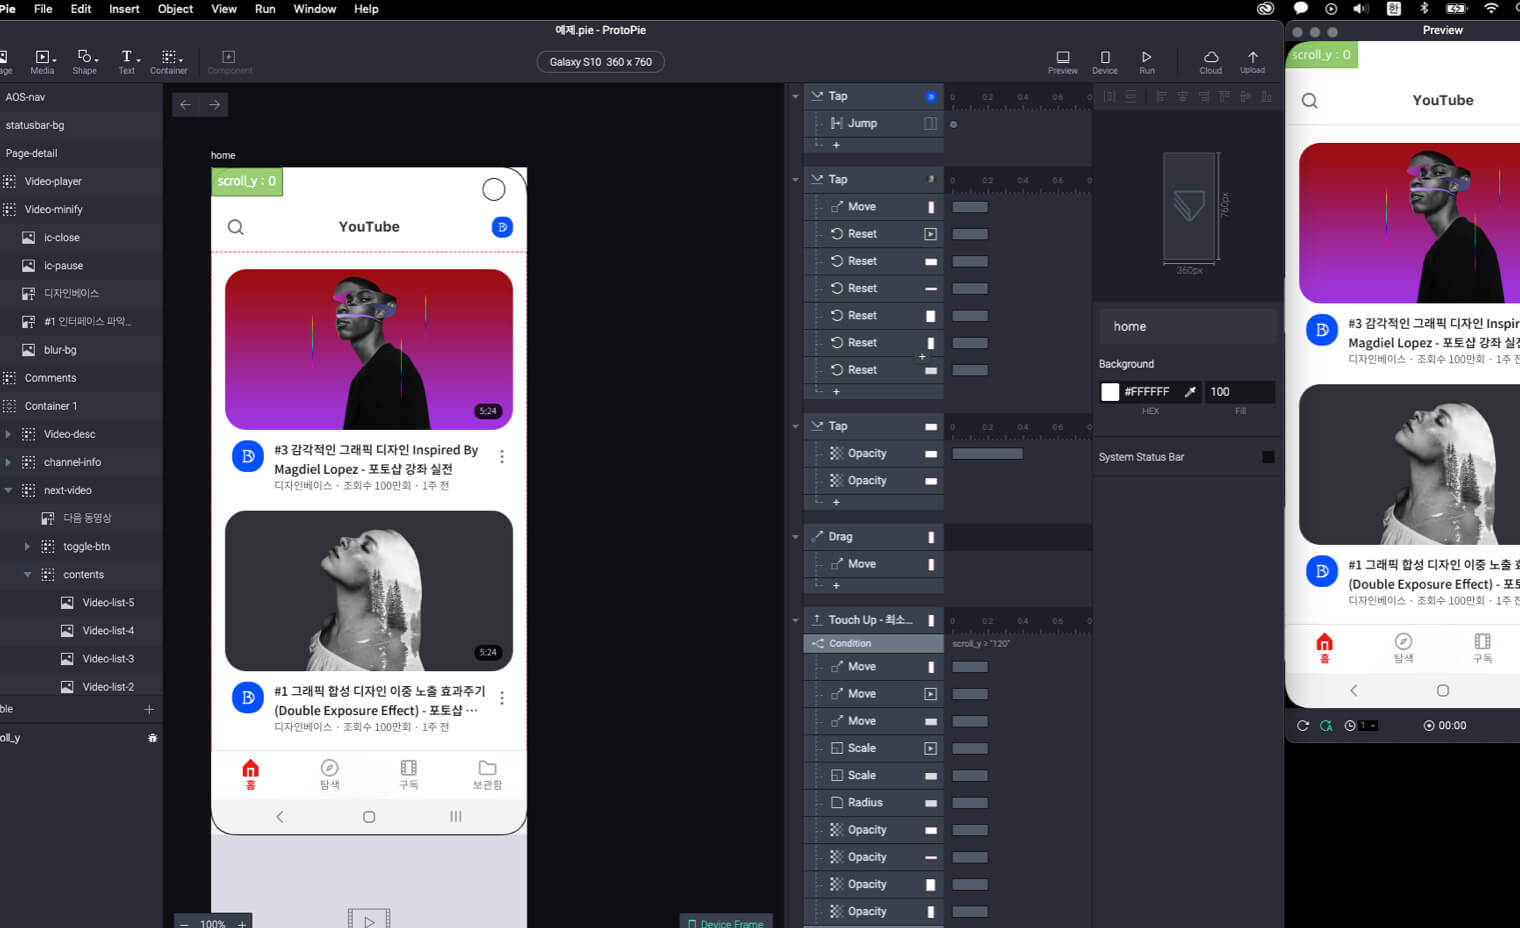
Task: Open the Window menu
Action: click(x=314, y=9)
